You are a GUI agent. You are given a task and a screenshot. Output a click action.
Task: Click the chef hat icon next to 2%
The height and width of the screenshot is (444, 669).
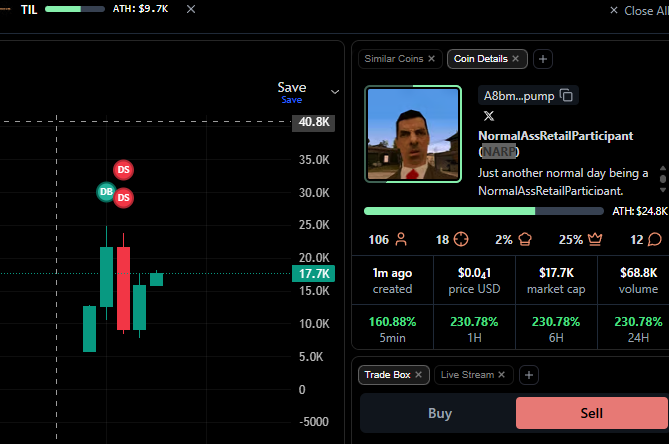(525, 239)
